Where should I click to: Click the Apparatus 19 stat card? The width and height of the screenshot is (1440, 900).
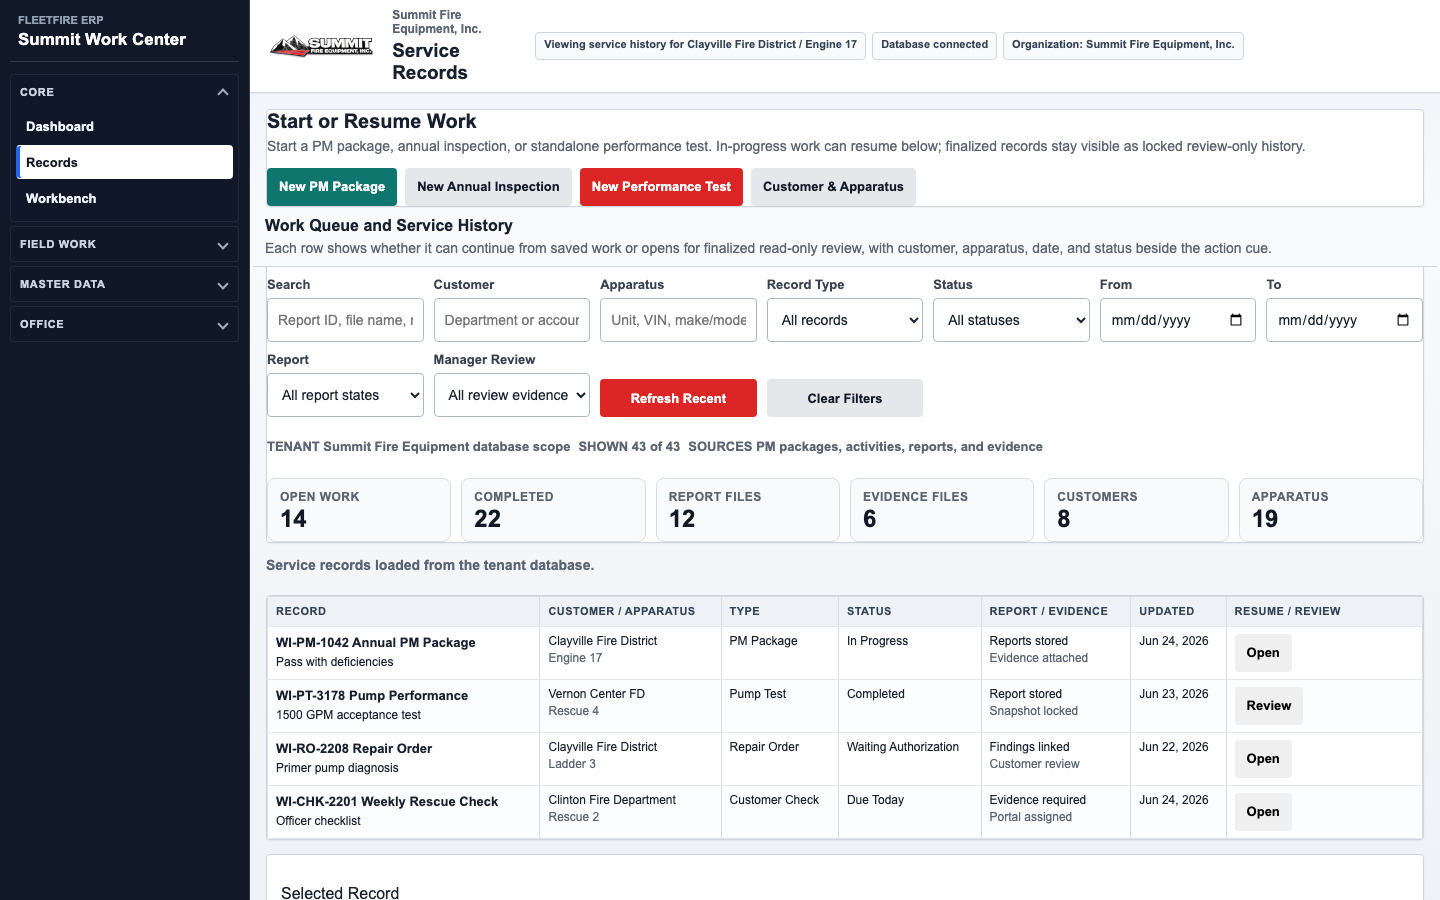click(1331, 510)
